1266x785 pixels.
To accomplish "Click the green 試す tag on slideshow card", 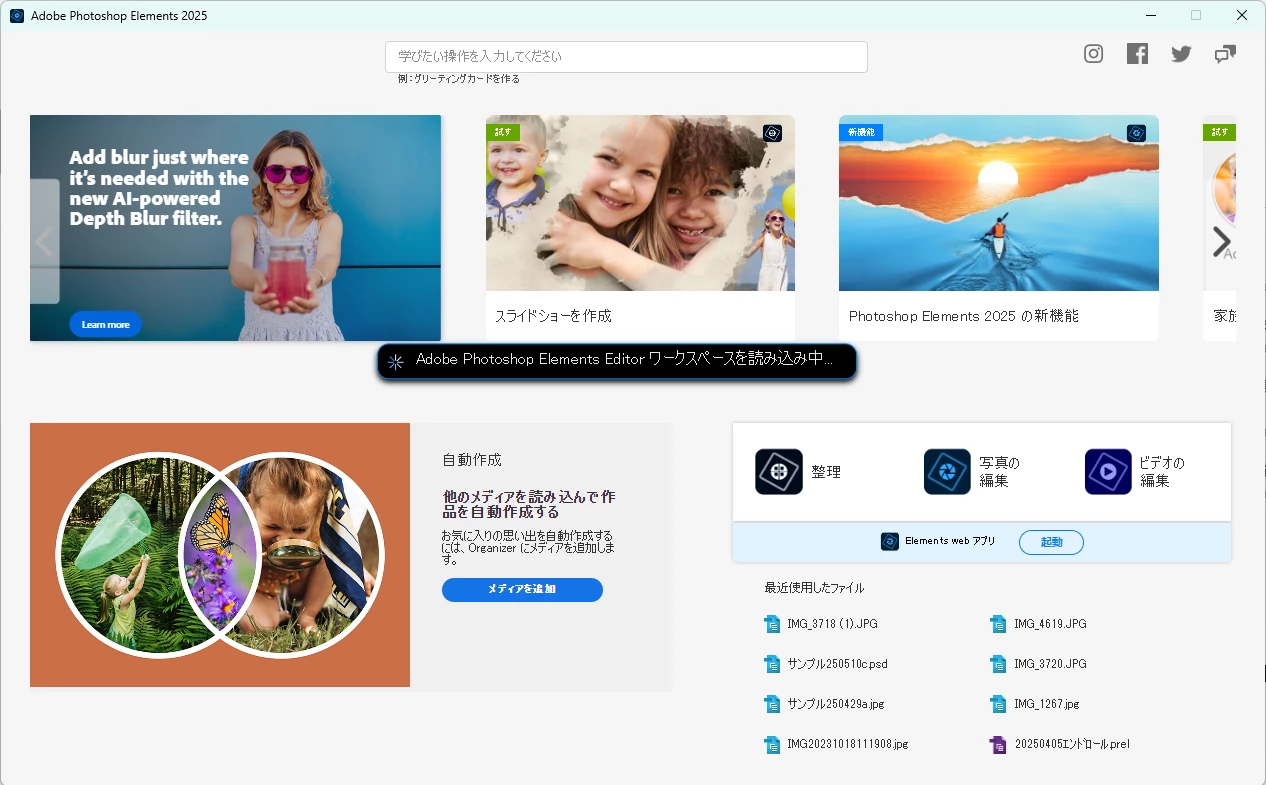I will click(503, 132).
